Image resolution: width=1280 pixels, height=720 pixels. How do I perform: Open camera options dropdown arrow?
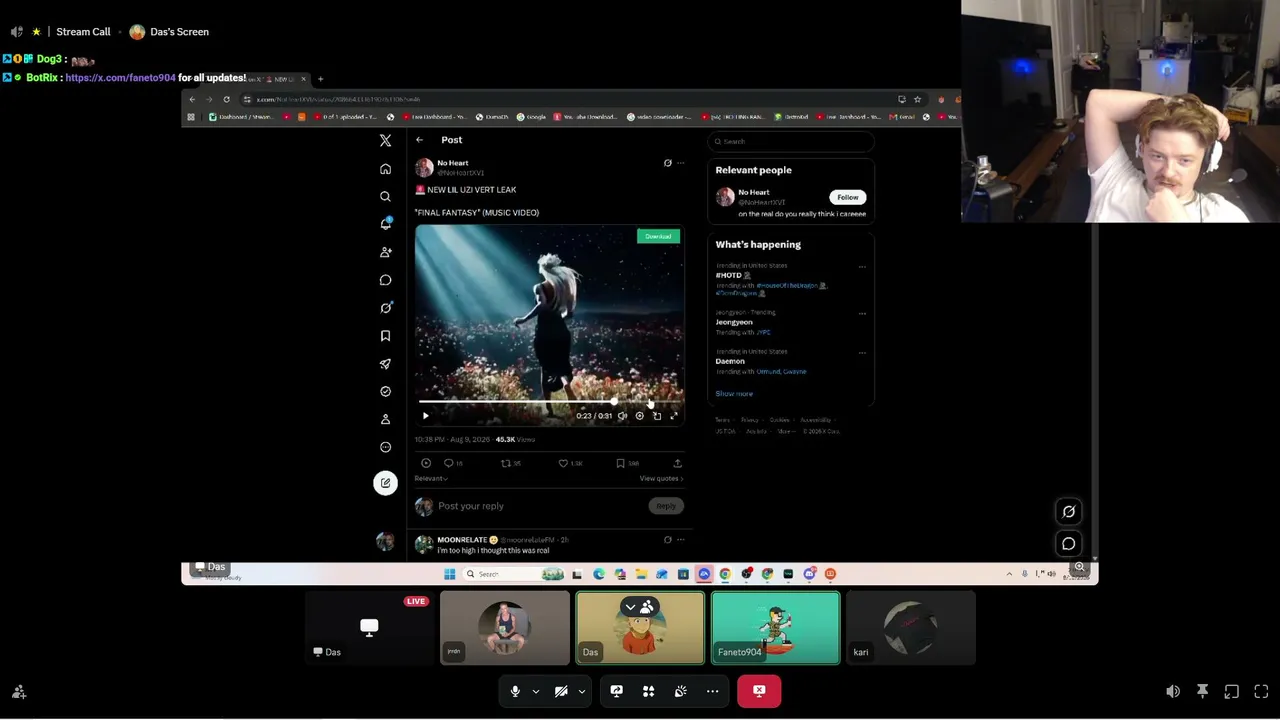click(582, 691)
